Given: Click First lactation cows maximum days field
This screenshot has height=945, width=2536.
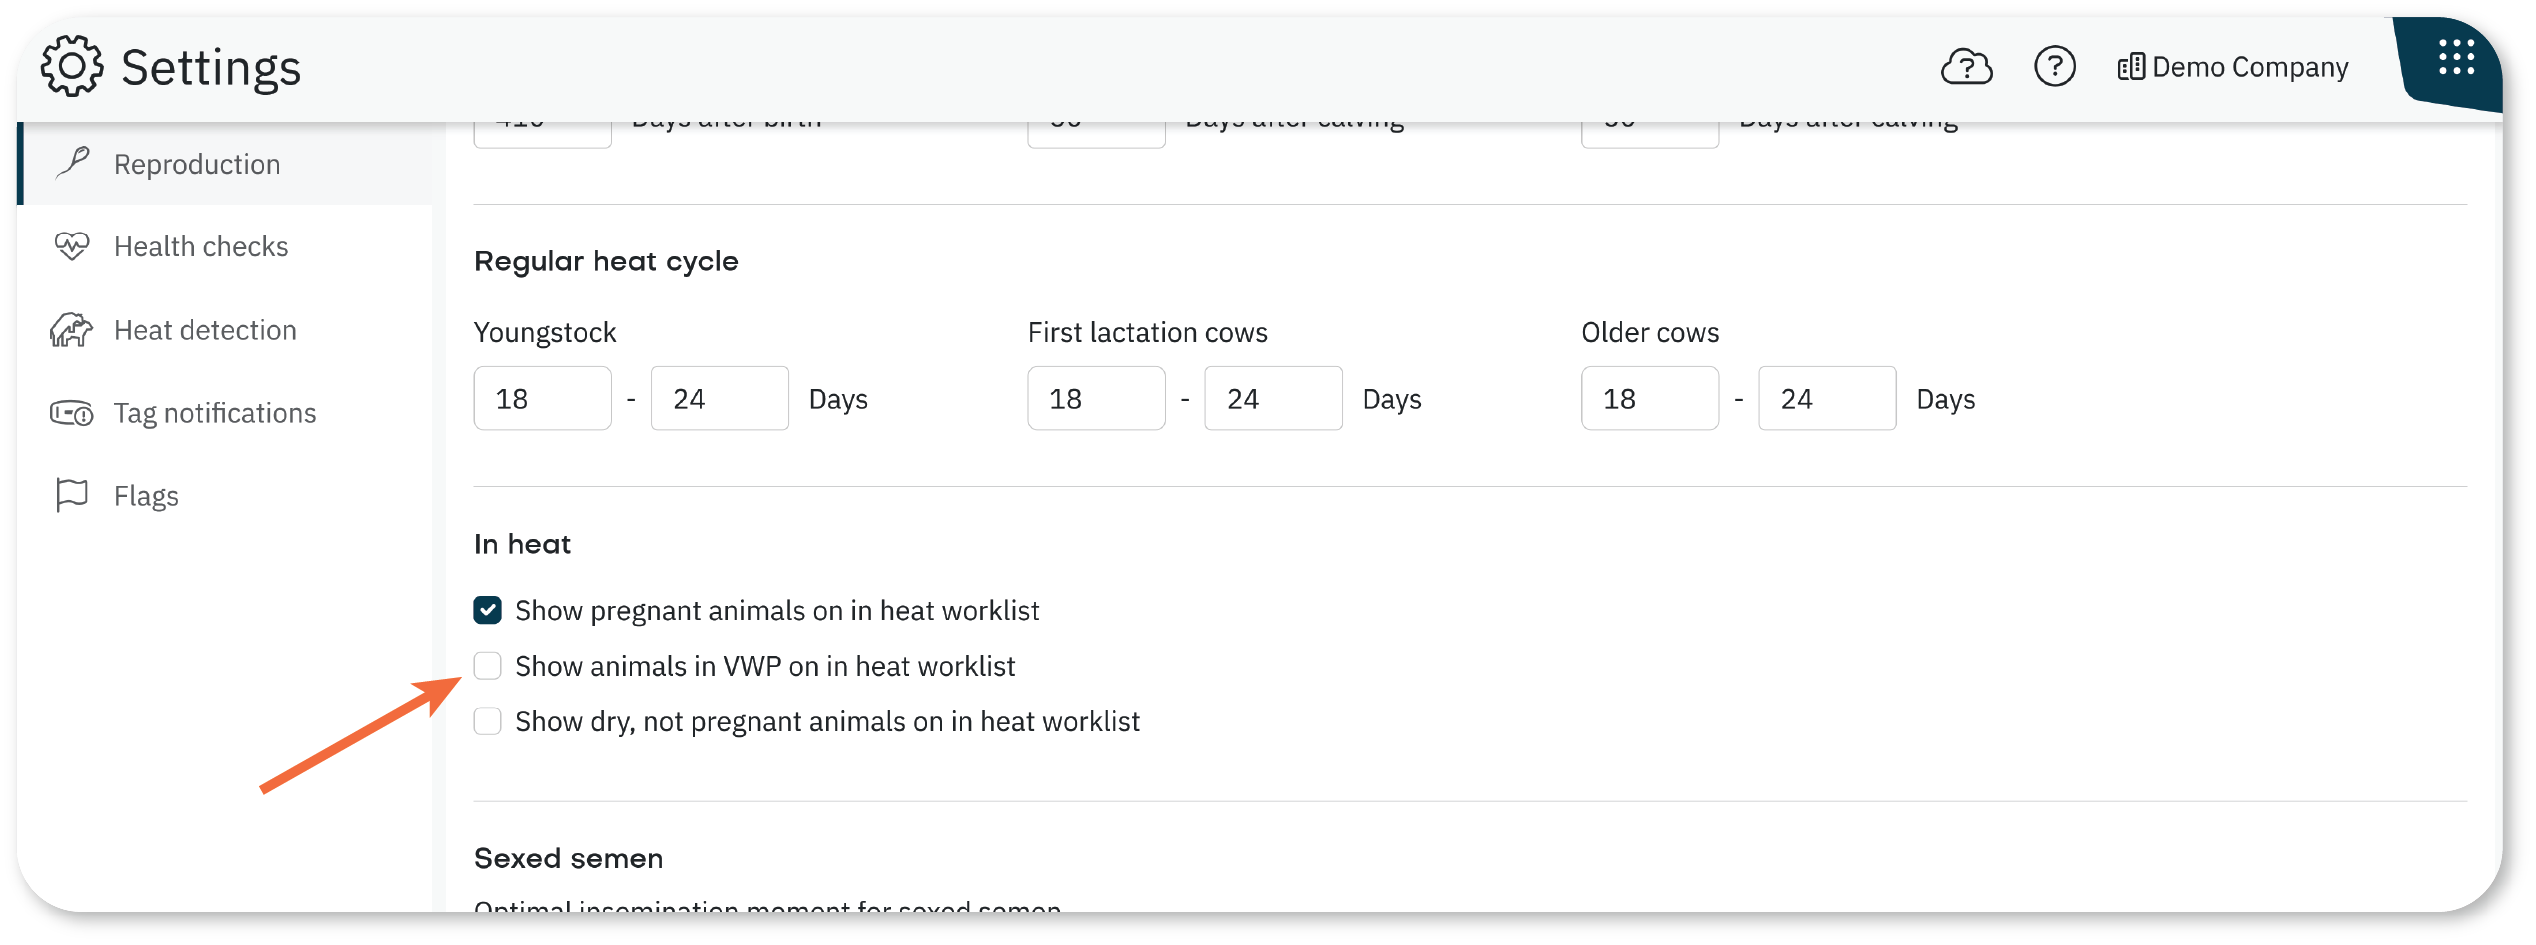Looking at the screenshot, I should coord(1273,399).
